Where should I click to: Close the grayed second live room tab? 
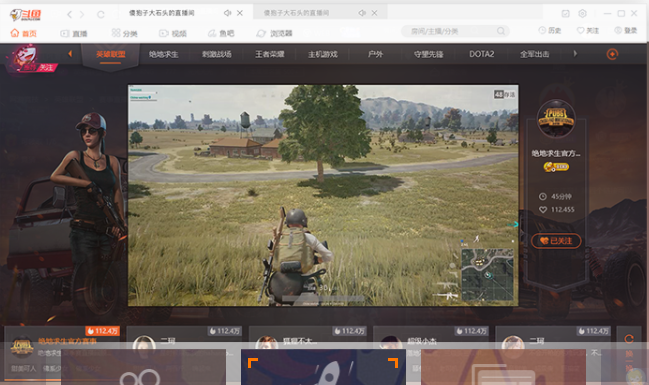tap(374, 13)
